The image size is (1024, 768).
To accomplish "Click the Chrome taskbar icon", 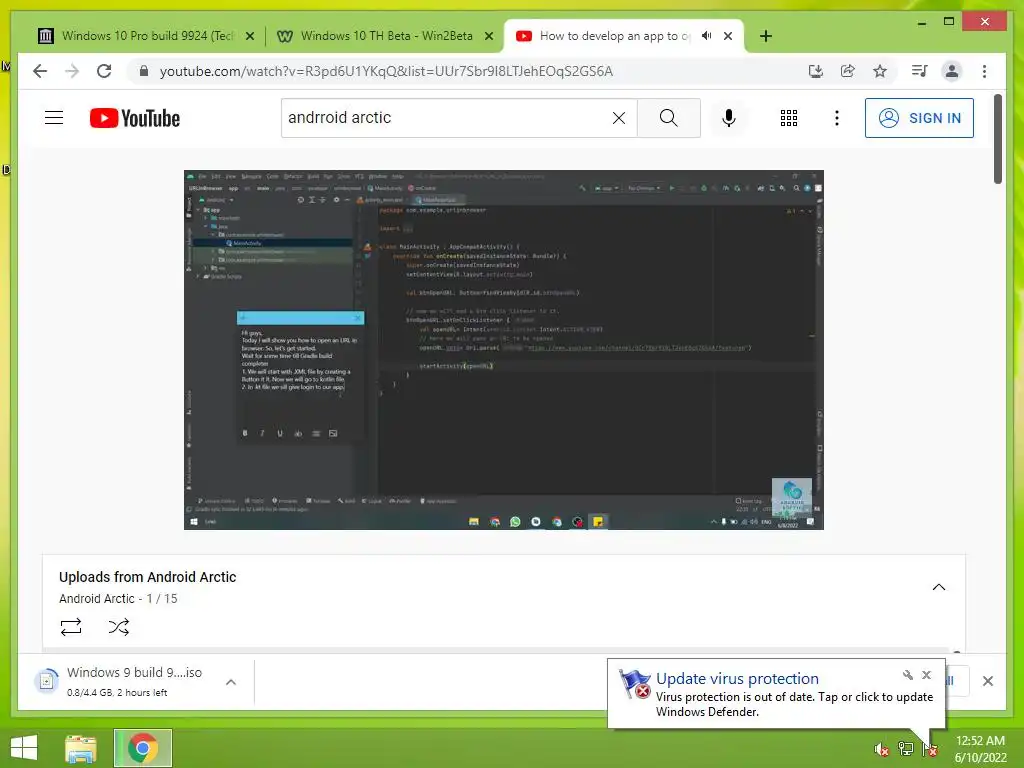I will [143, 748].
